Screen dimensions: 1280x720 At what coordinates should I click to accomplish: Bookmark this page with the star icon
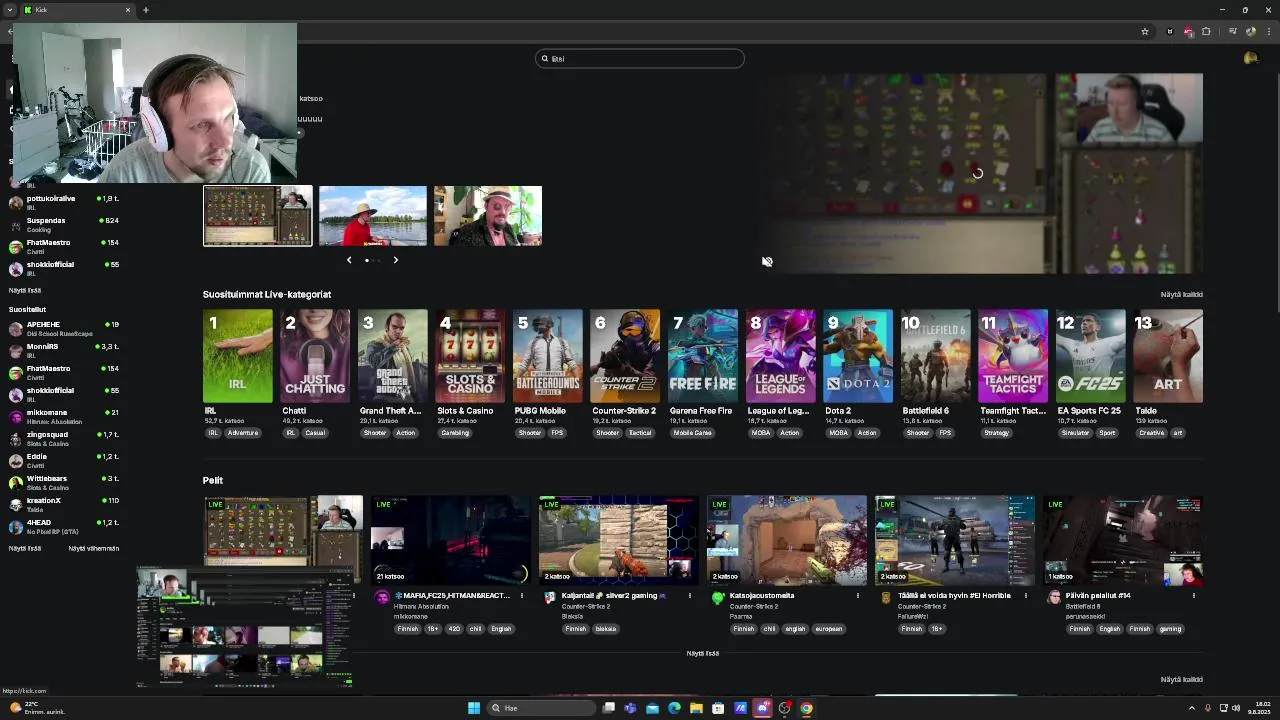[x=1145, y=32]
